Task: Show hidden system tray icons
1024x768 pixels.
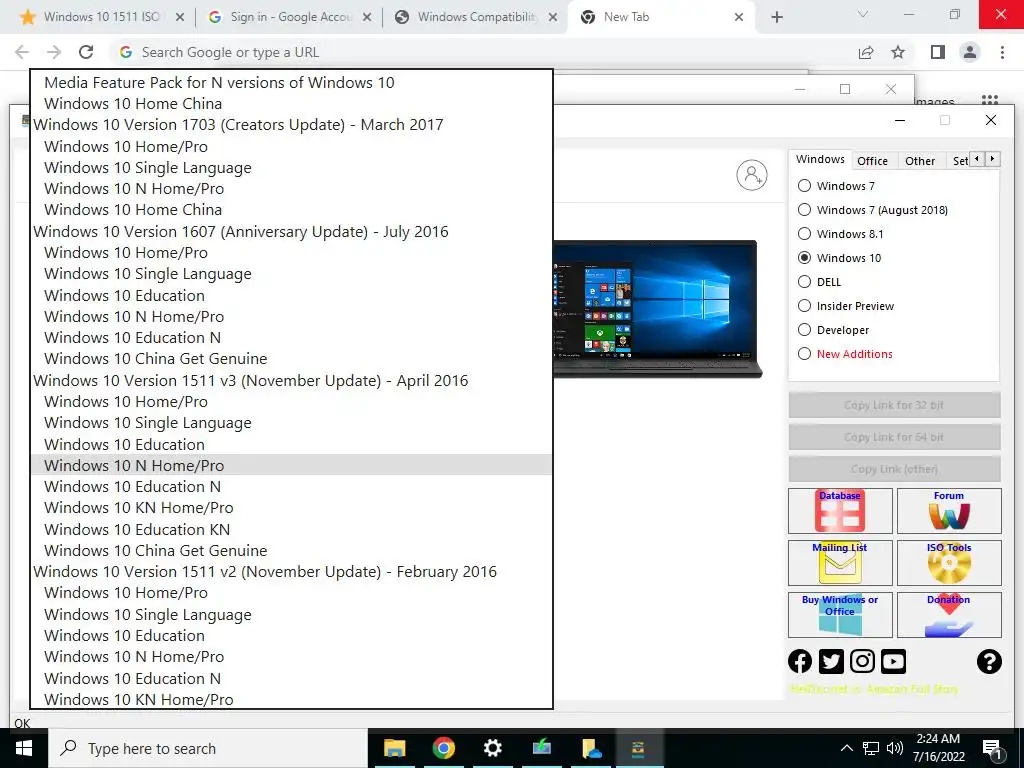Action: 846,748
